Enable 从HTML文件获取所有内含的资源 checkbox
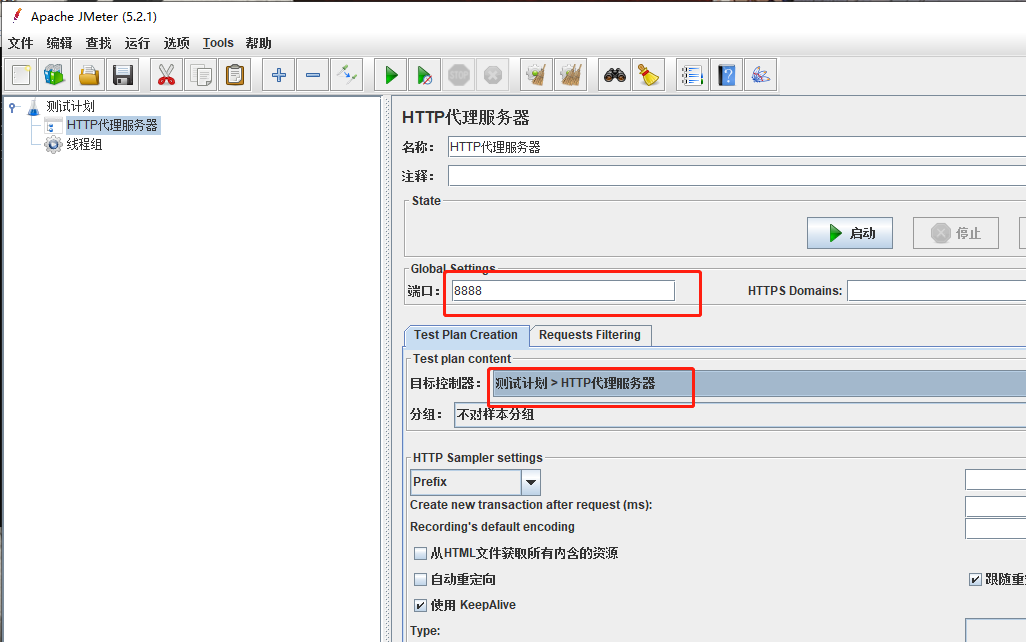The image size is (1026, 642). point(421,554)
